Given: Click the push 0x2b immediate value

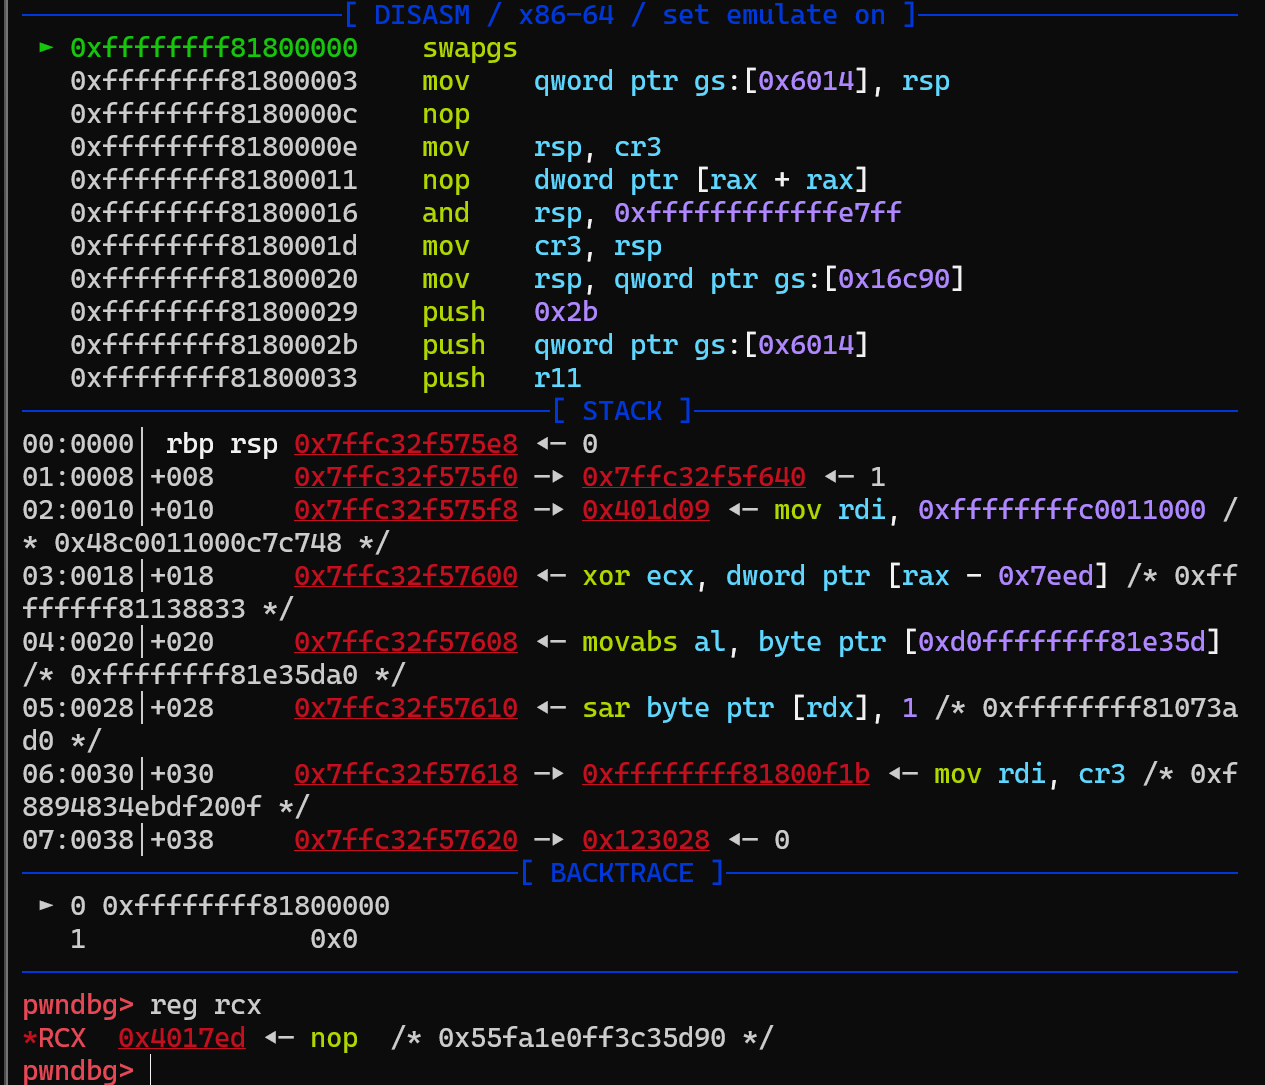Looking at the screenshot, I should click(x=566, y=312).
